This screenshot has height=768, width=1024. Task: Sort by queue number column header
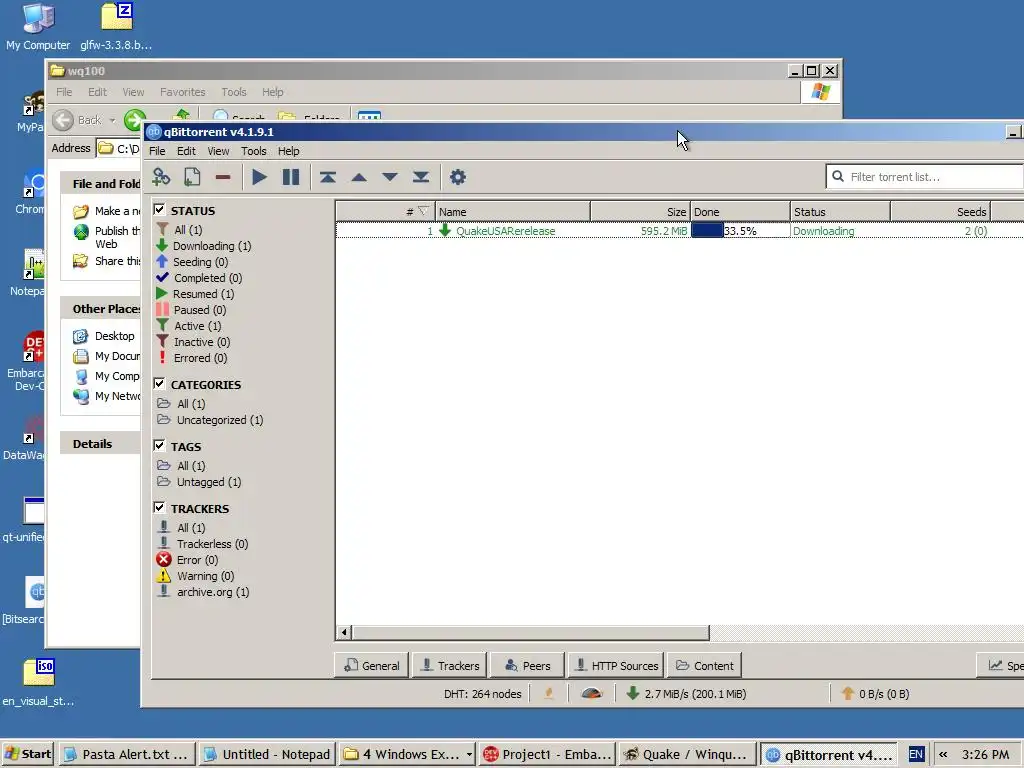point(385,212)
